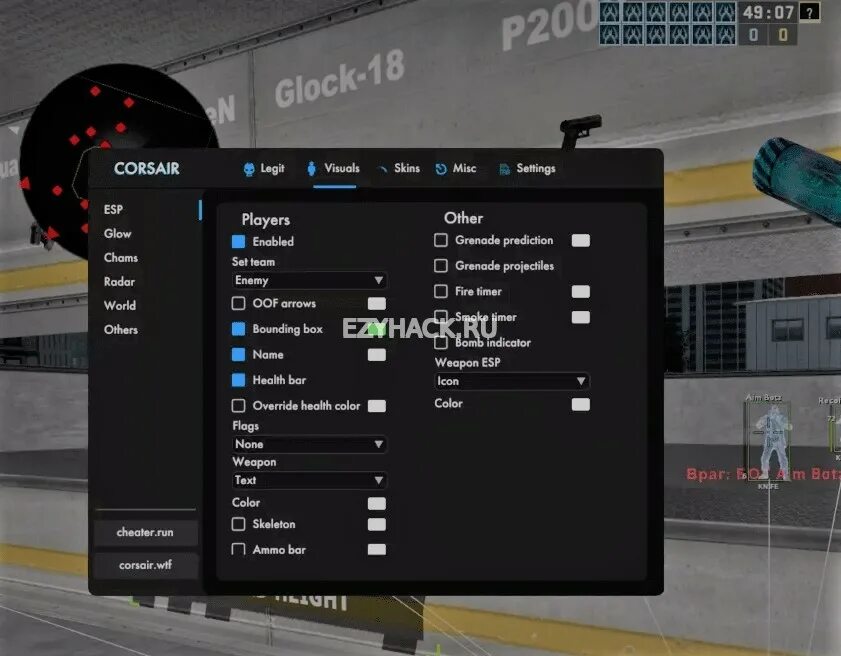Click the Other section heading
Screen dimensions: 841x656
463,218
